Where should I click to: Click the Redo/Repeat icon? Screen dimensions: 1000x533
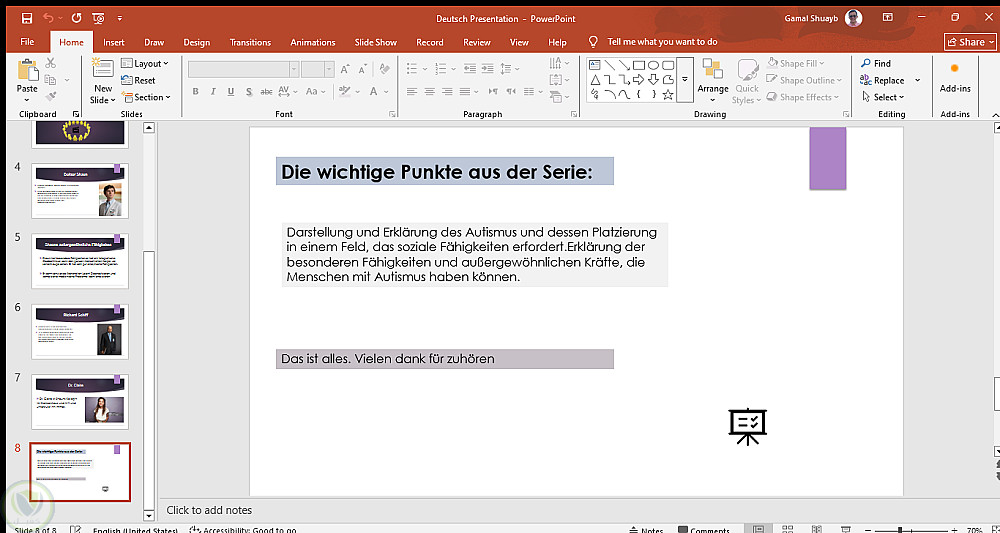tap(77, 18)
